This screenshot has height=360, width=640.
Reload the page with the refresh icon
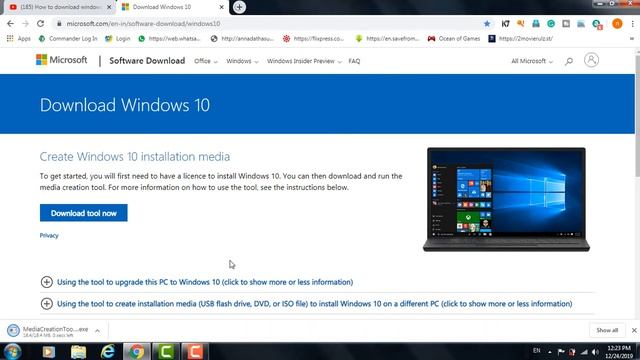[40, 24]
